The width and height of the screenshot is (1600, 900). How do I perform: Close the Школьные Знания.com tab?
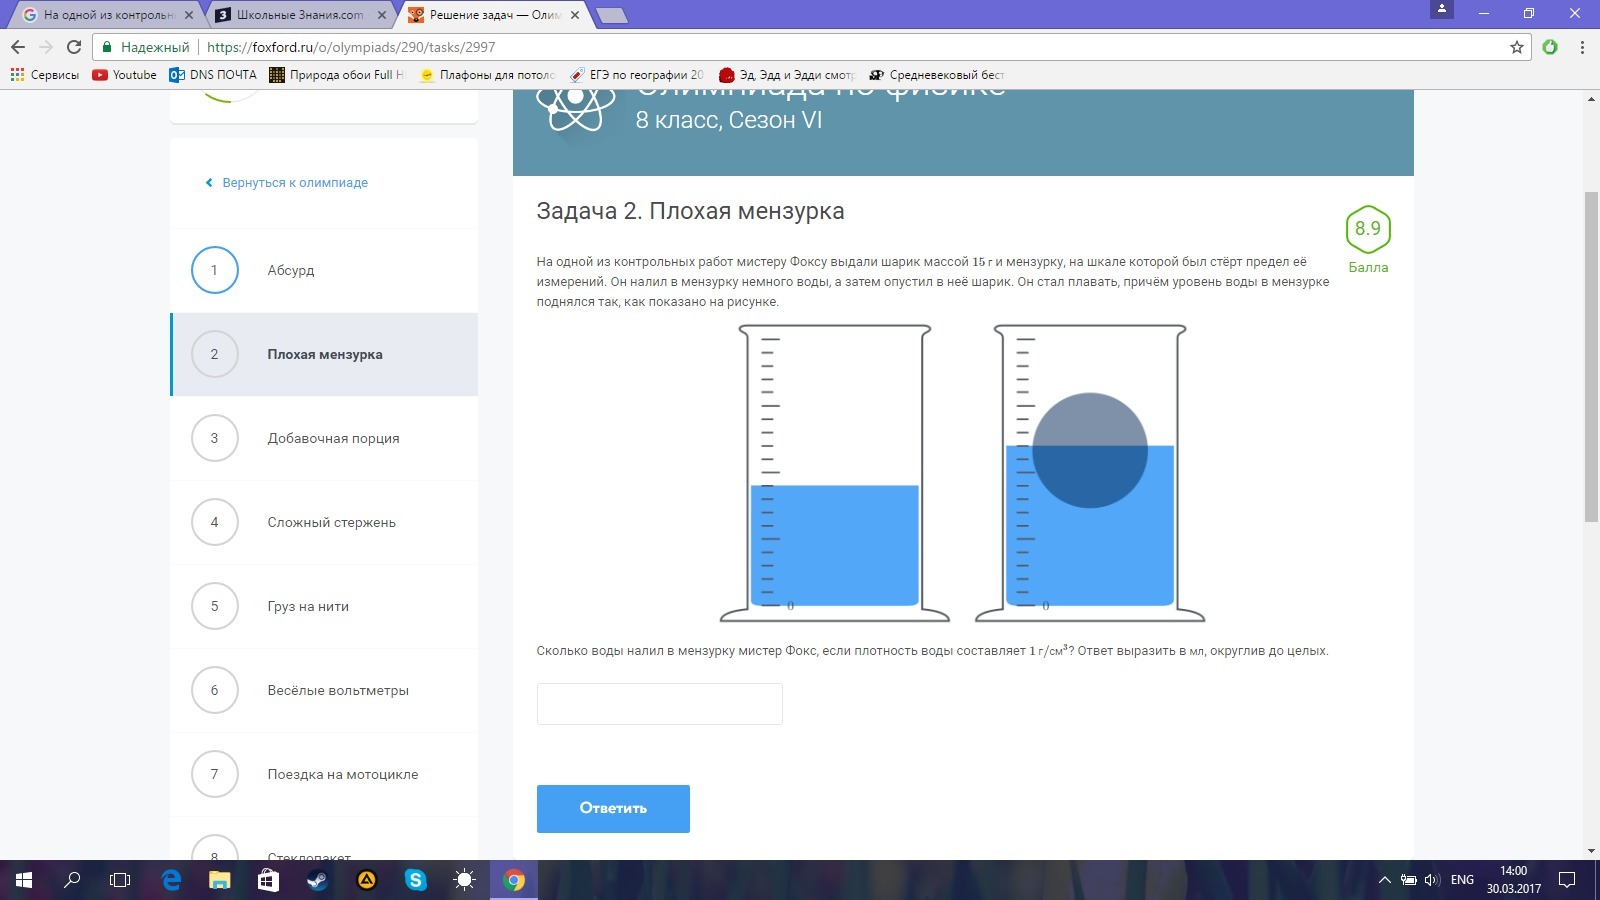point(382,15)
